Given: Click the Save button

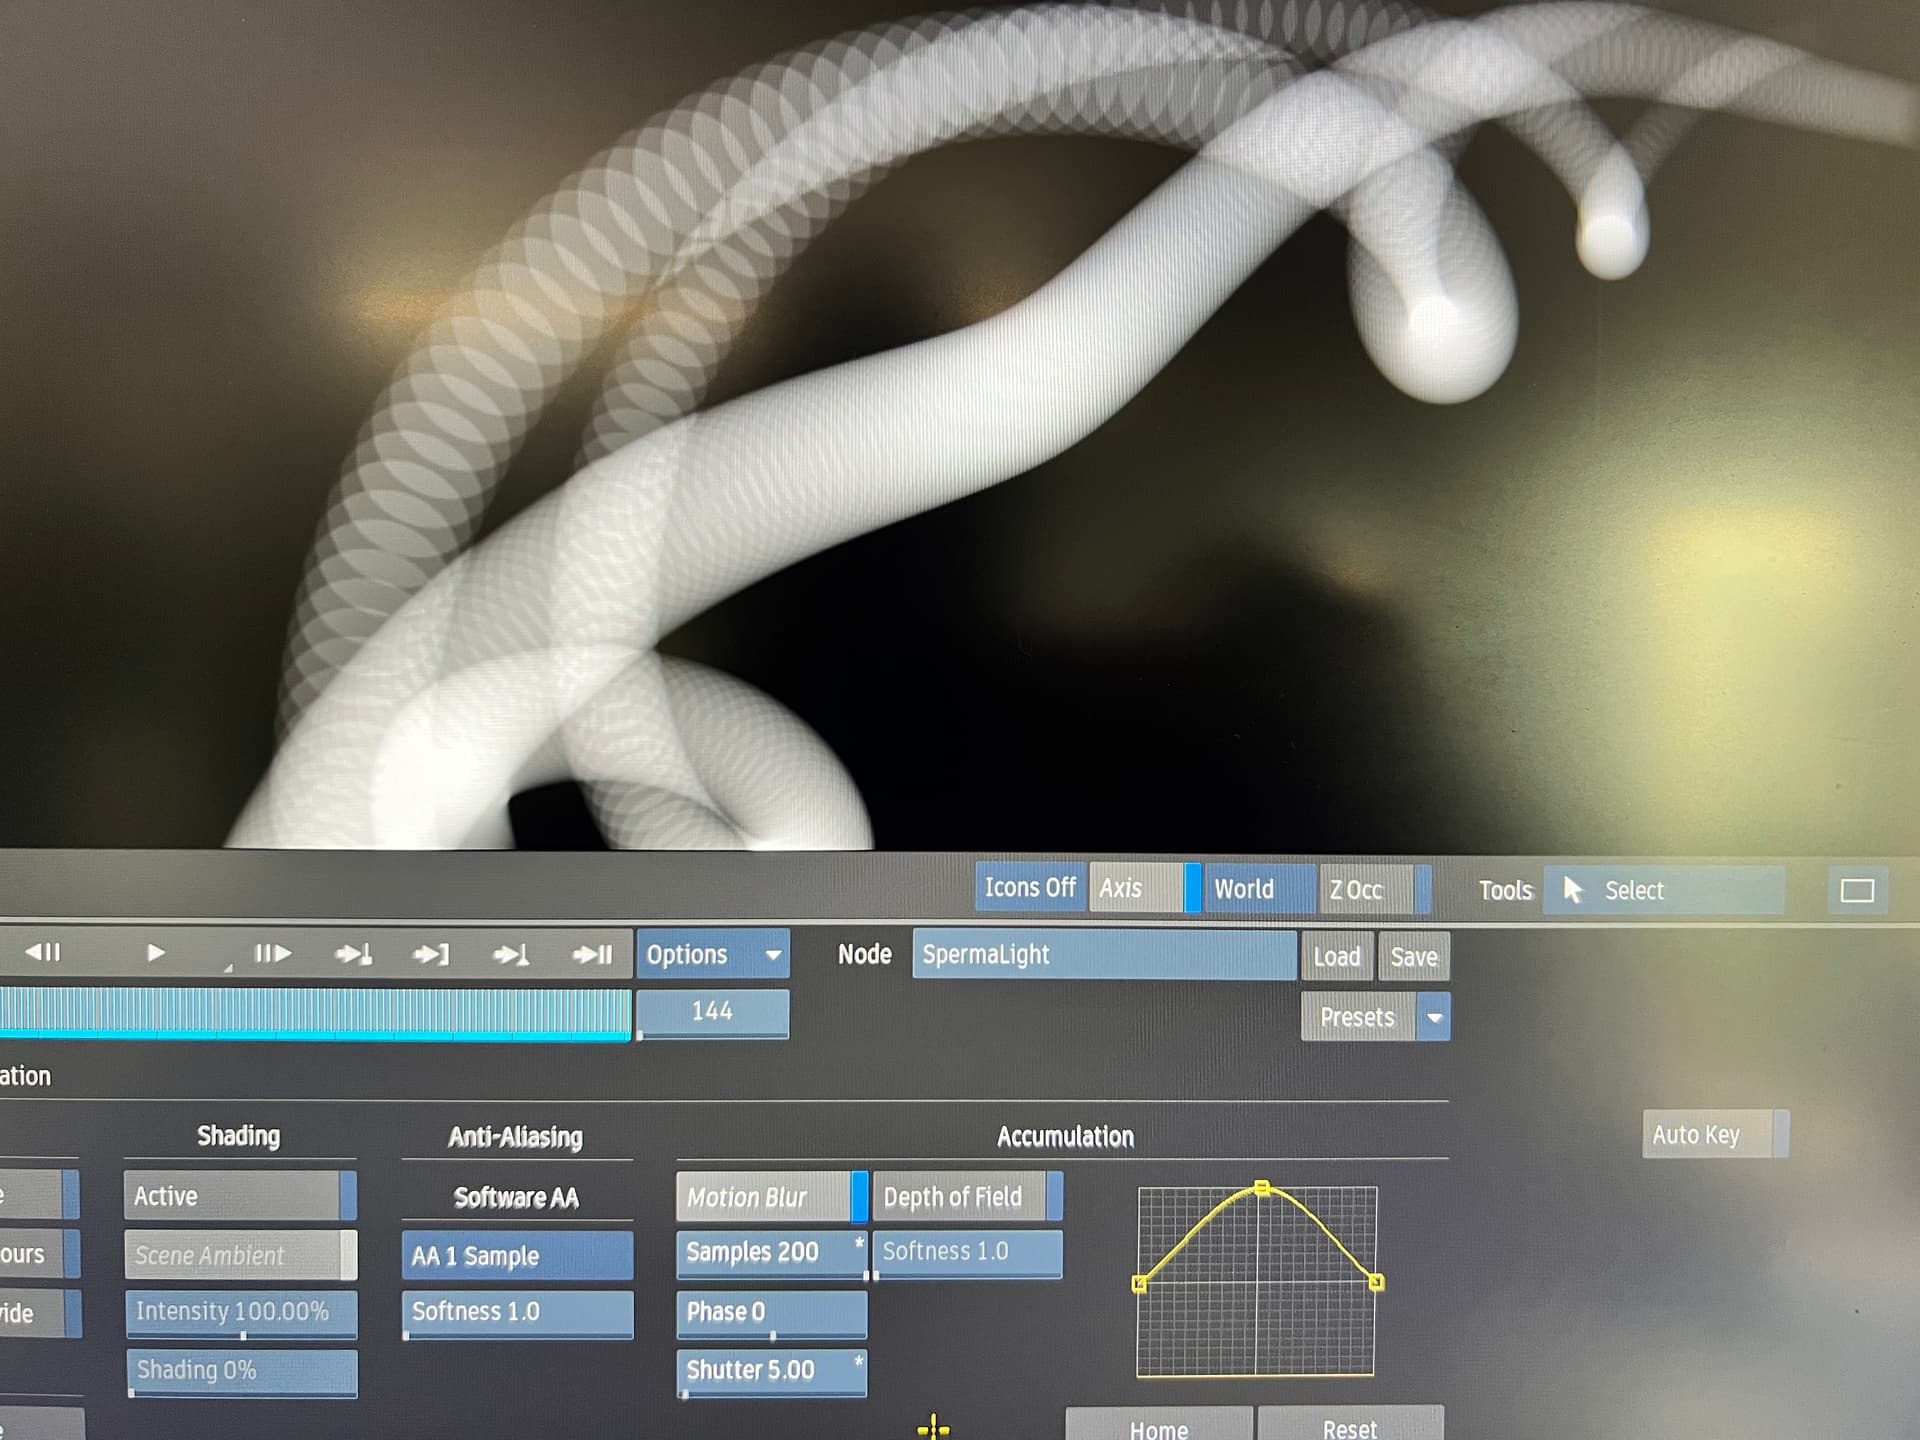Looking at the screenshot, I should coord(1413,956).
